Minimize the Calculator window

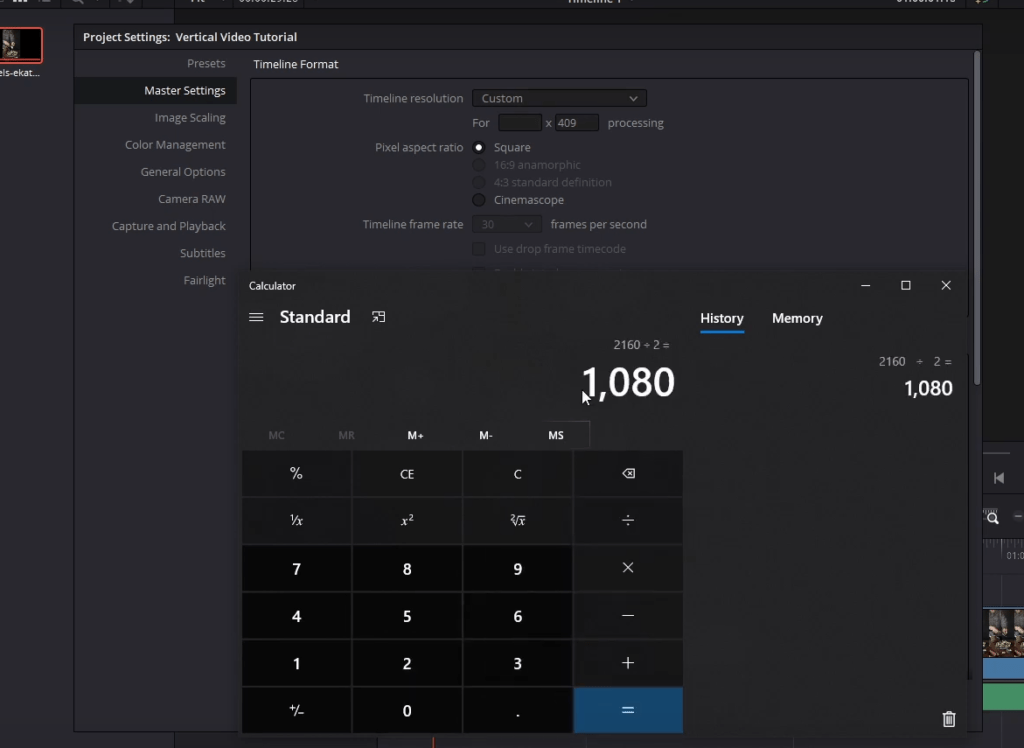865,285
